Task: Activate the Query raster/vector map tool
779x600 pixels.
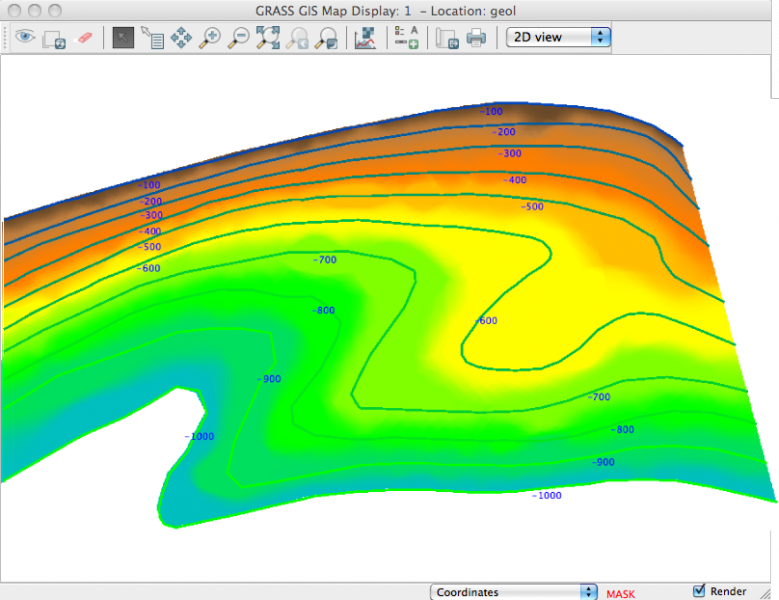Action: (x=153, y=38)
